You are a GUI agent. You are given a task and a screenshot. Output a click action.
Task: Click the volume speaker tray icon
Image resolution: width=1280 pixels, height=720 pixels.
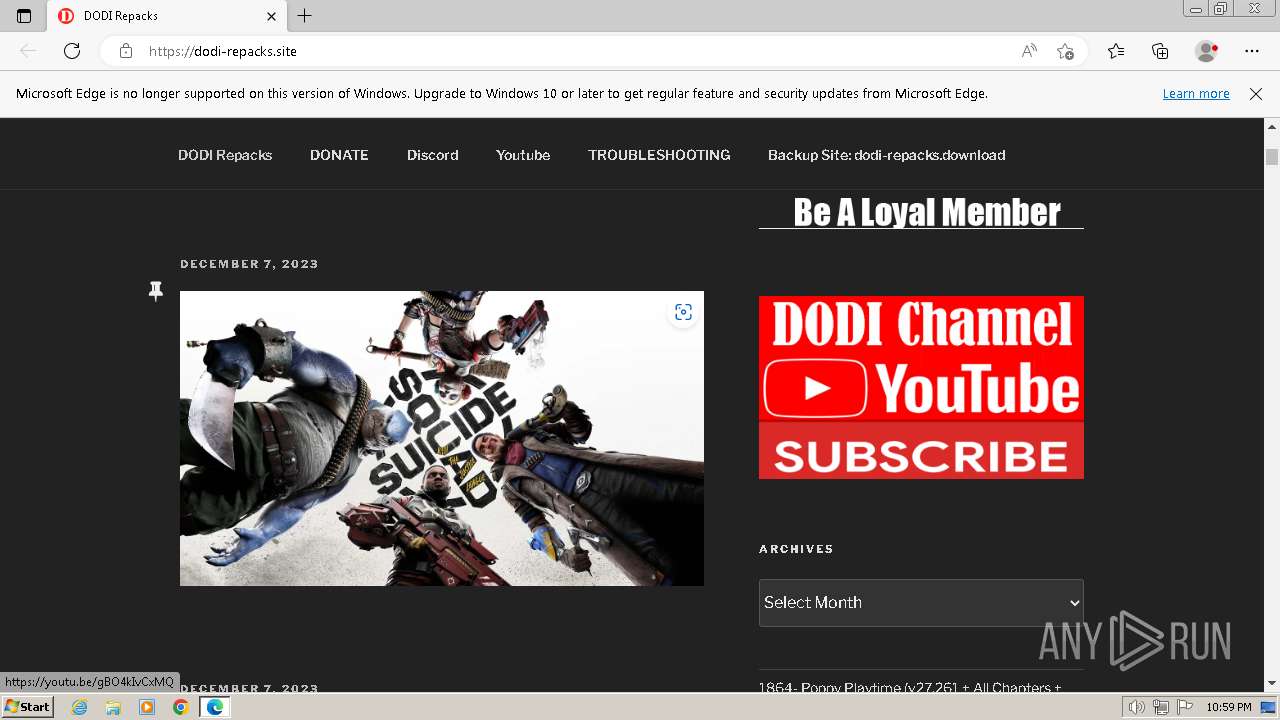click(1137, 707)
